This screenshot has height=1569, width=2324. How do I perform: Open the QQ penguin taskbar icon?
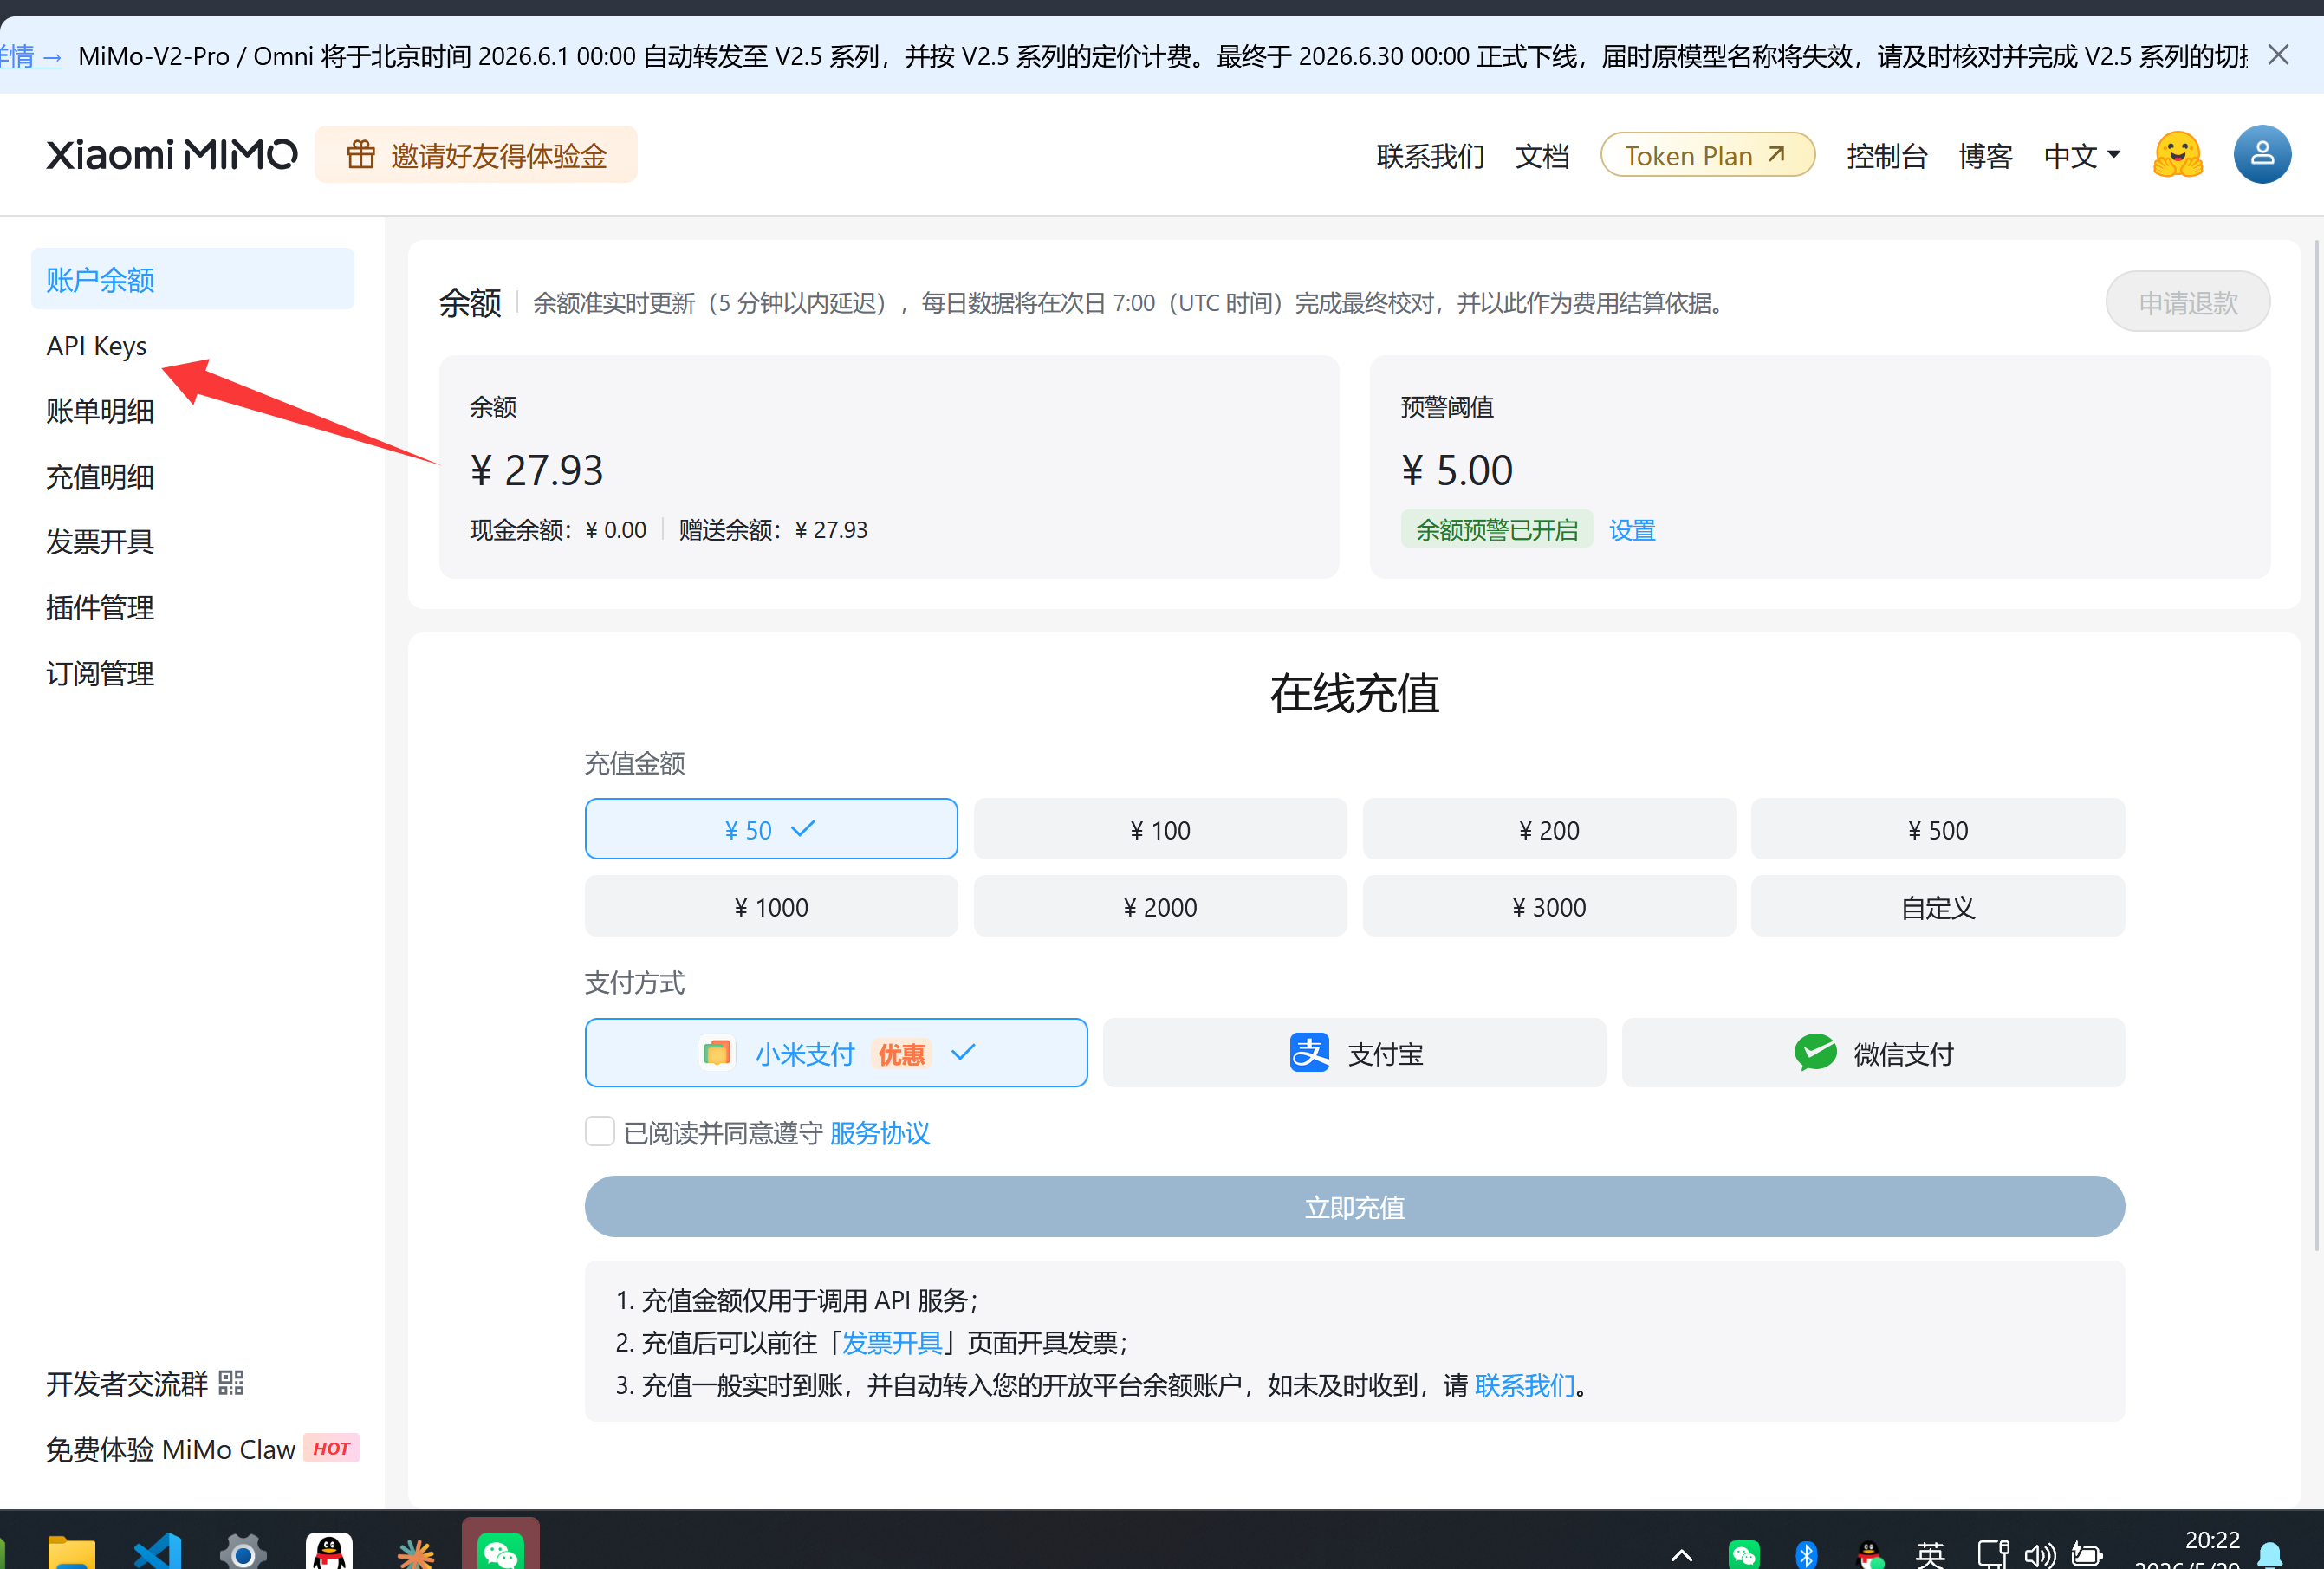pos(329,1551)
